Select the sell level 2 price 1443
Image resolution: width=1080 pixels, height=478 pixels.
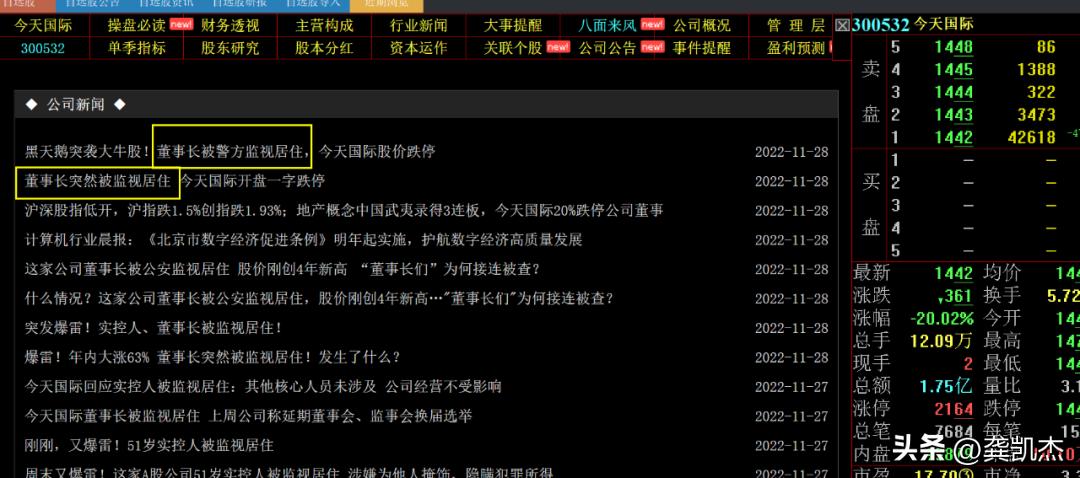tap(954, 114)
